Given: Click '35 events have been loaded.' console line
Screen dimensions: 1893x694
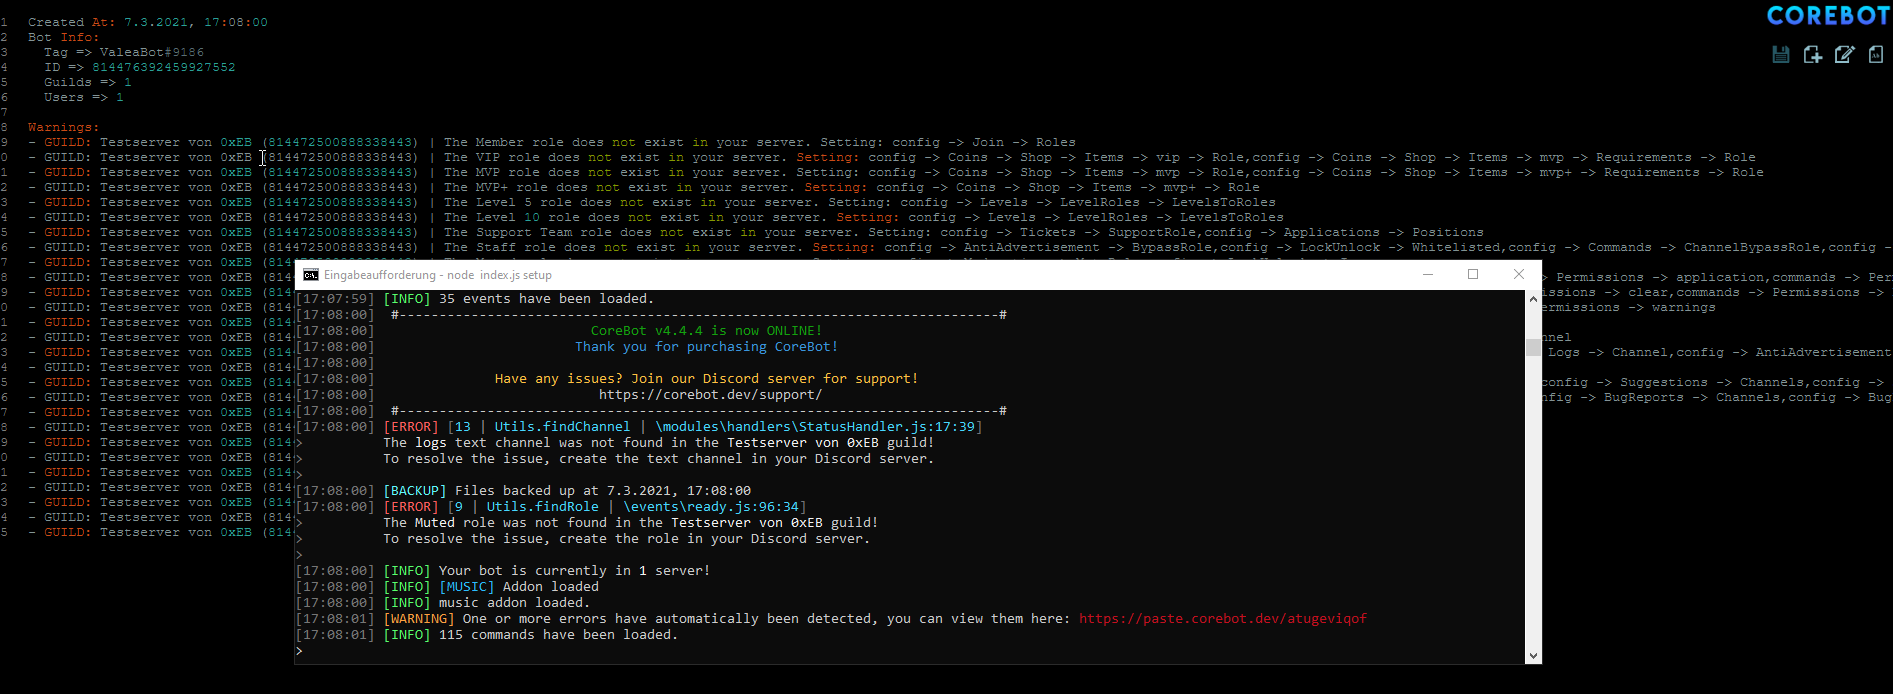Looking at the screenshot, I should click(x=475, y=299).
